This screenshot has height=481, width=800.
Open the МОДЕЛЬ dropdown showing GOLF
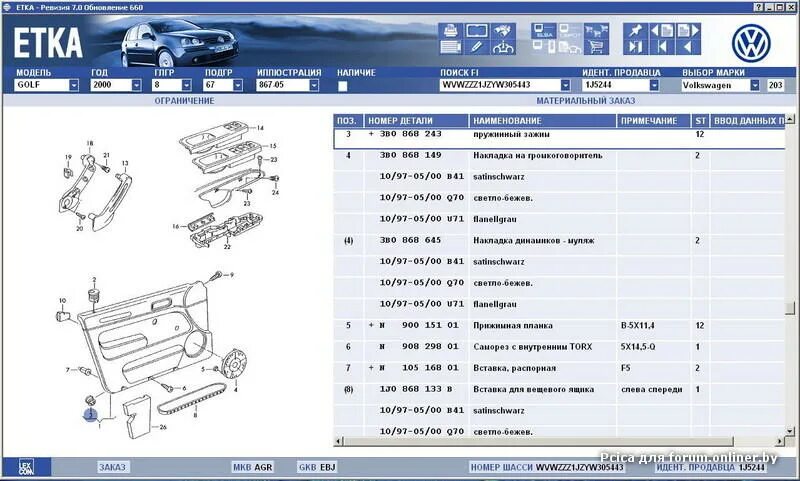coord(74,85)
